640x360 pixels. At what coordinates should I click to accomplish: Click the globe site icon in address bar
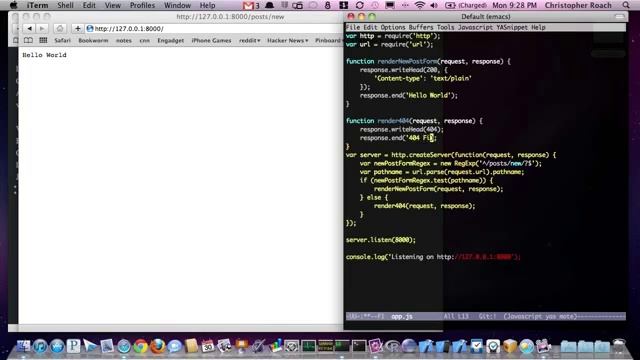tap(90, 29)
